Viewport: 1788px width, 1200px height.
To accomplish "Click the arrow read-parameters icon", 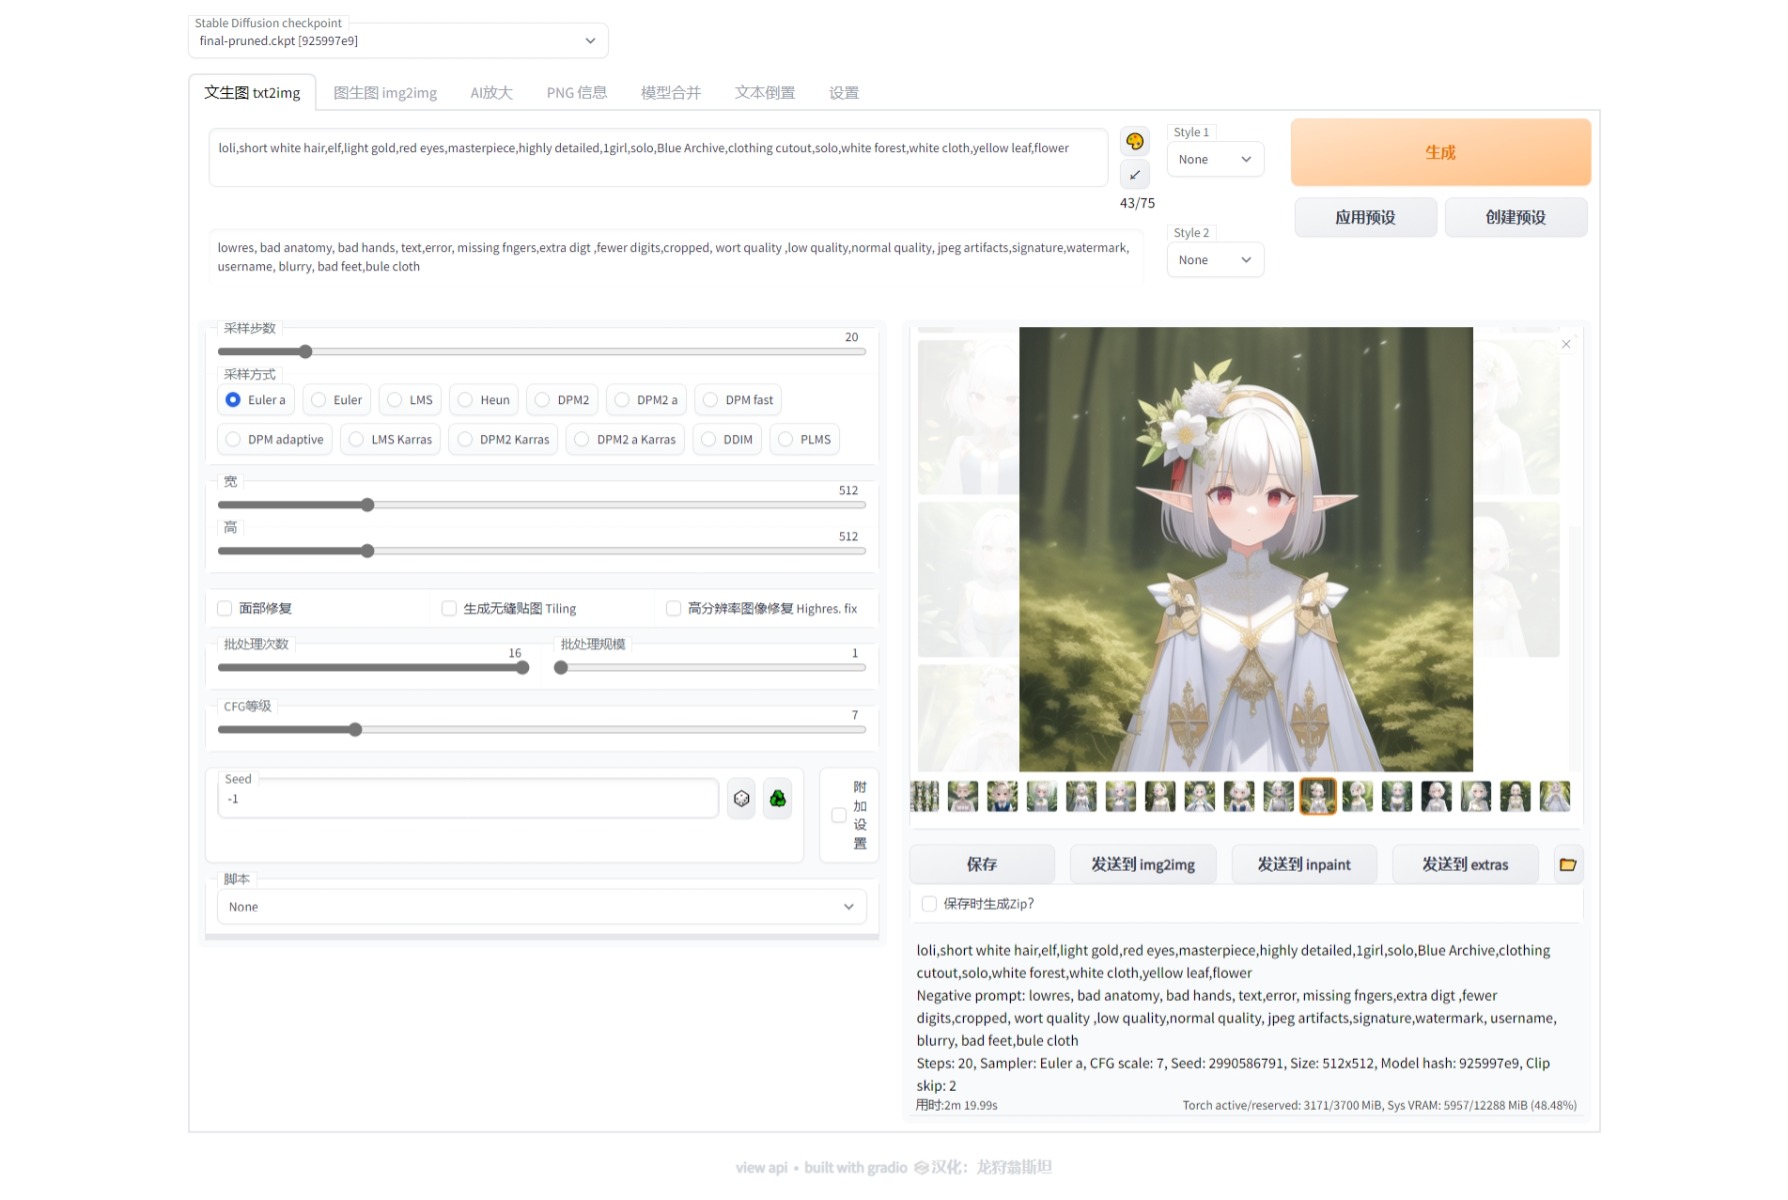I will pos(1134,175).
